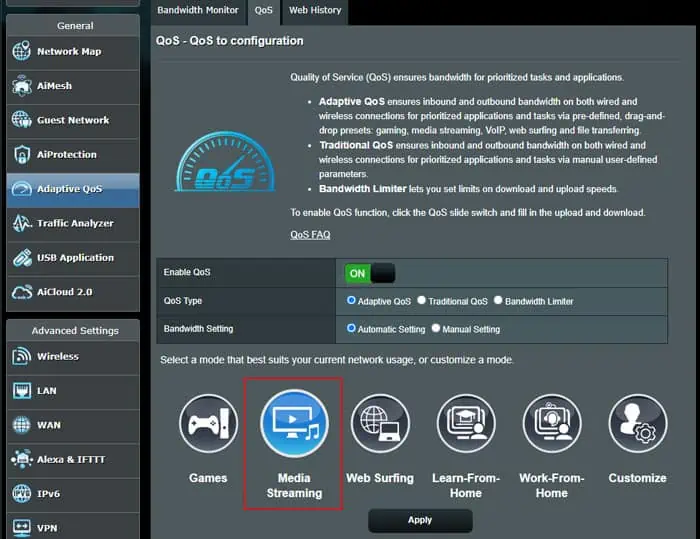Open the Traffic Analyzer waveform icon
The height and width of the screenshot is (539, 700).
pos(21,223)
